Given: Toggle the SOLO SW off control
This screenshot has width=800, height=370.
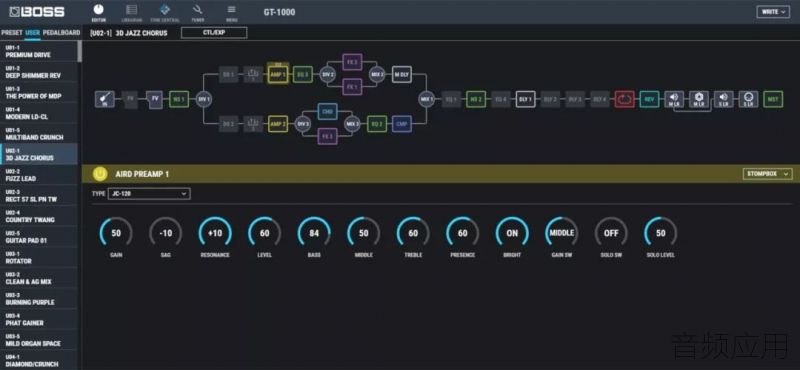Looking at the screenshot, I should click(611, 233).
